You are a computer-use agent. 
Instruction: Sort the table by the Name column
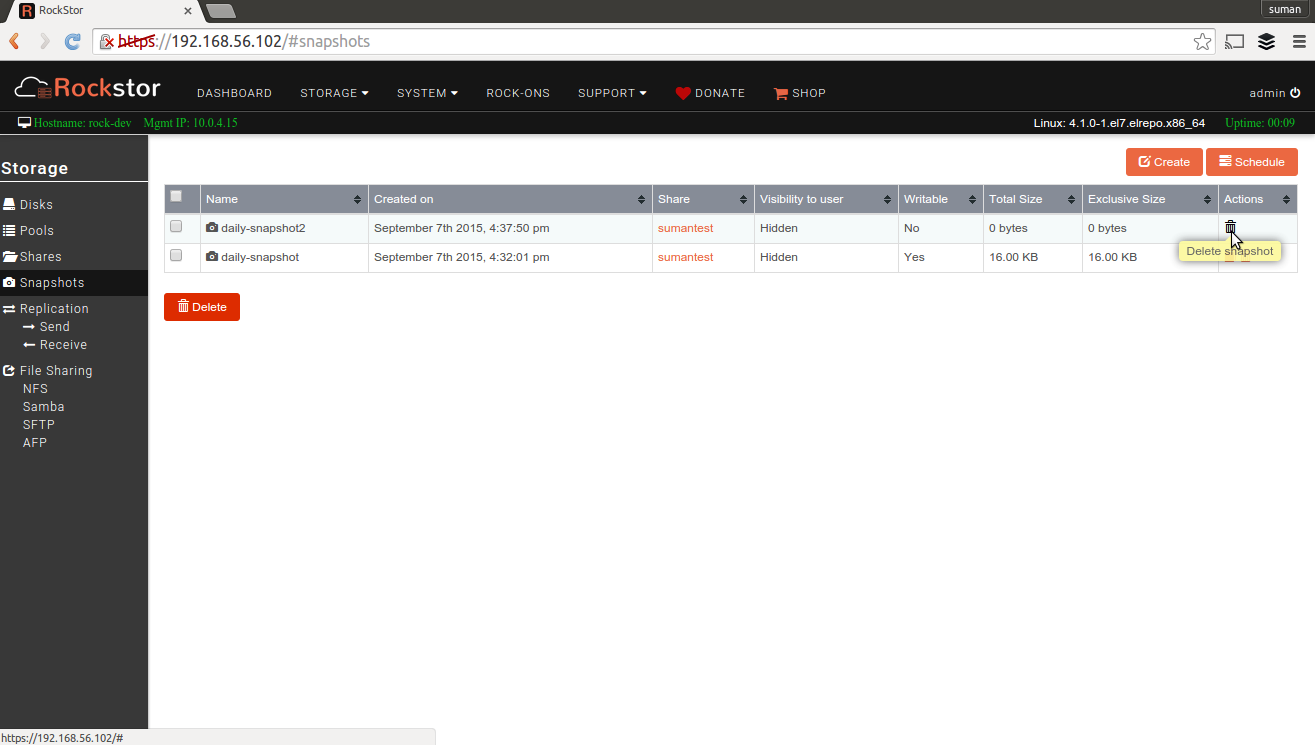point(284,199)
